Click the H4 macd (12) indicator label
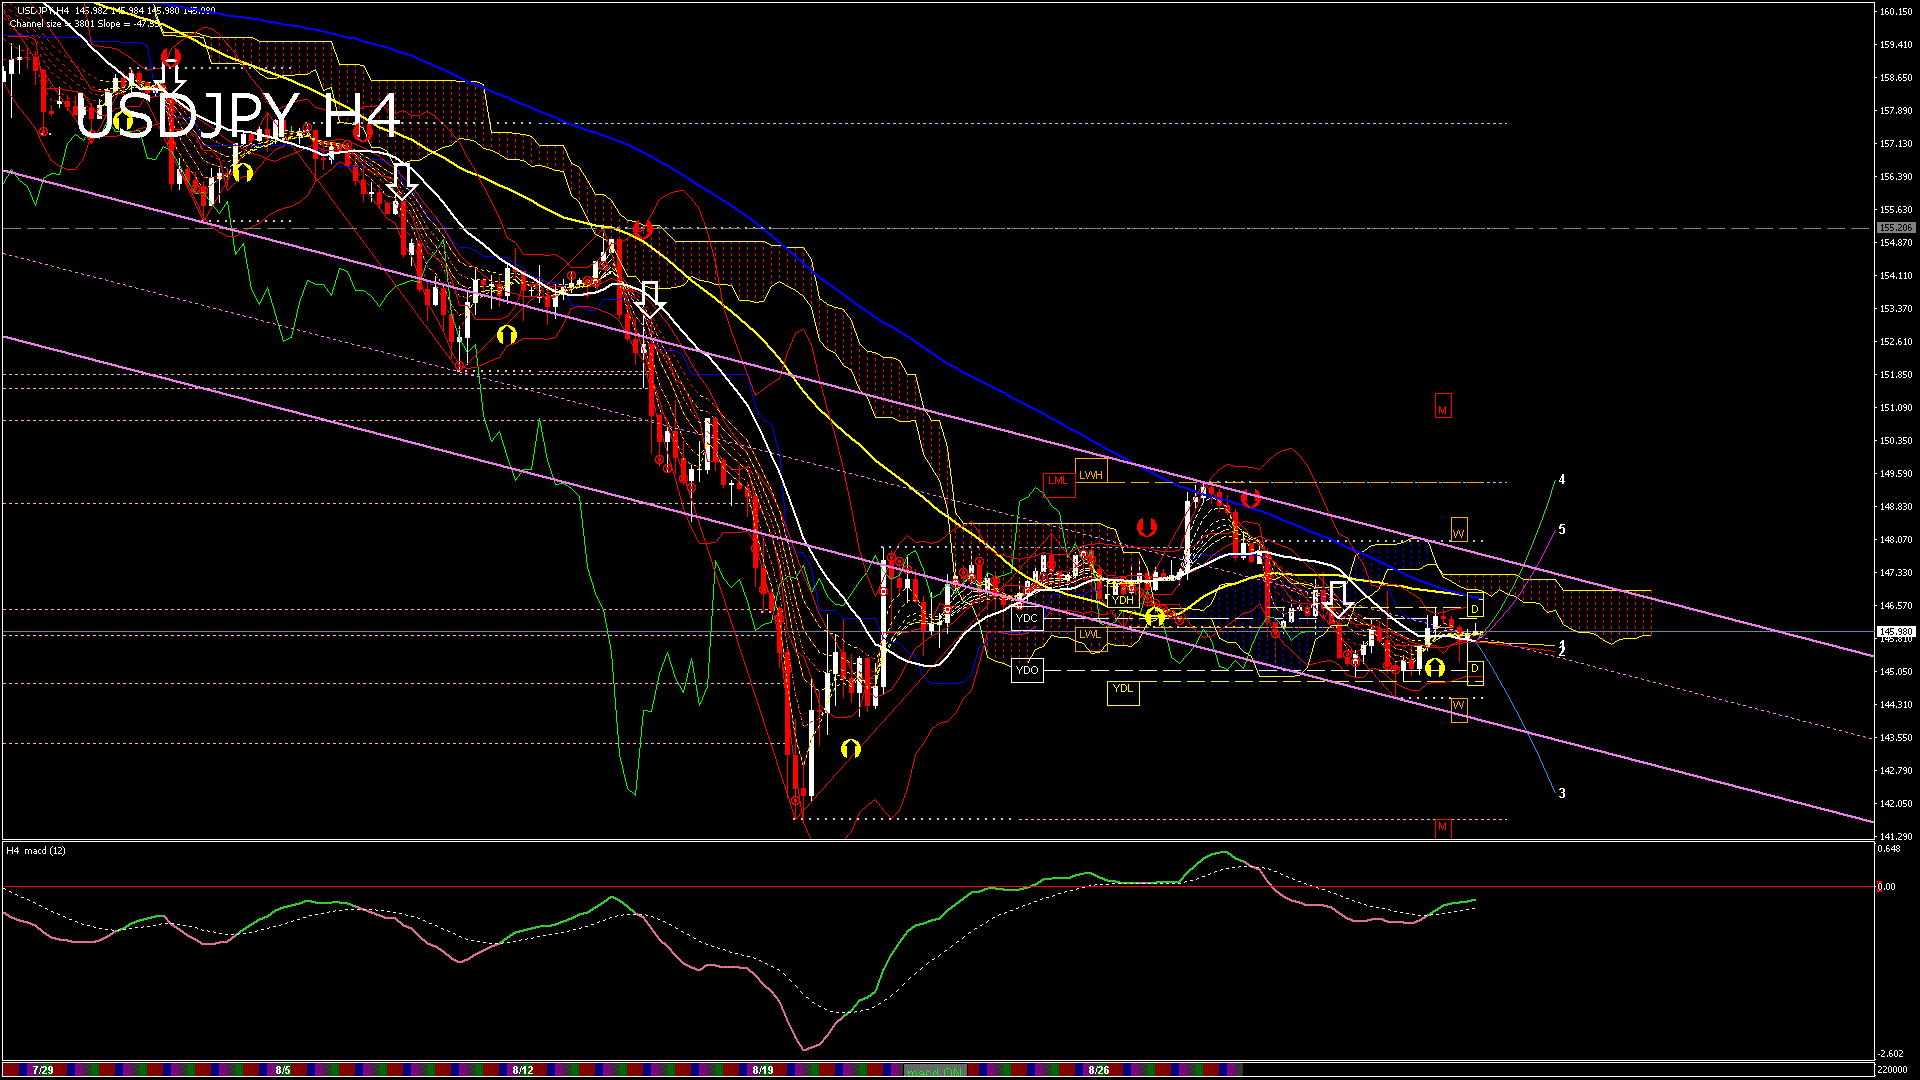 (x=37, y=851)
